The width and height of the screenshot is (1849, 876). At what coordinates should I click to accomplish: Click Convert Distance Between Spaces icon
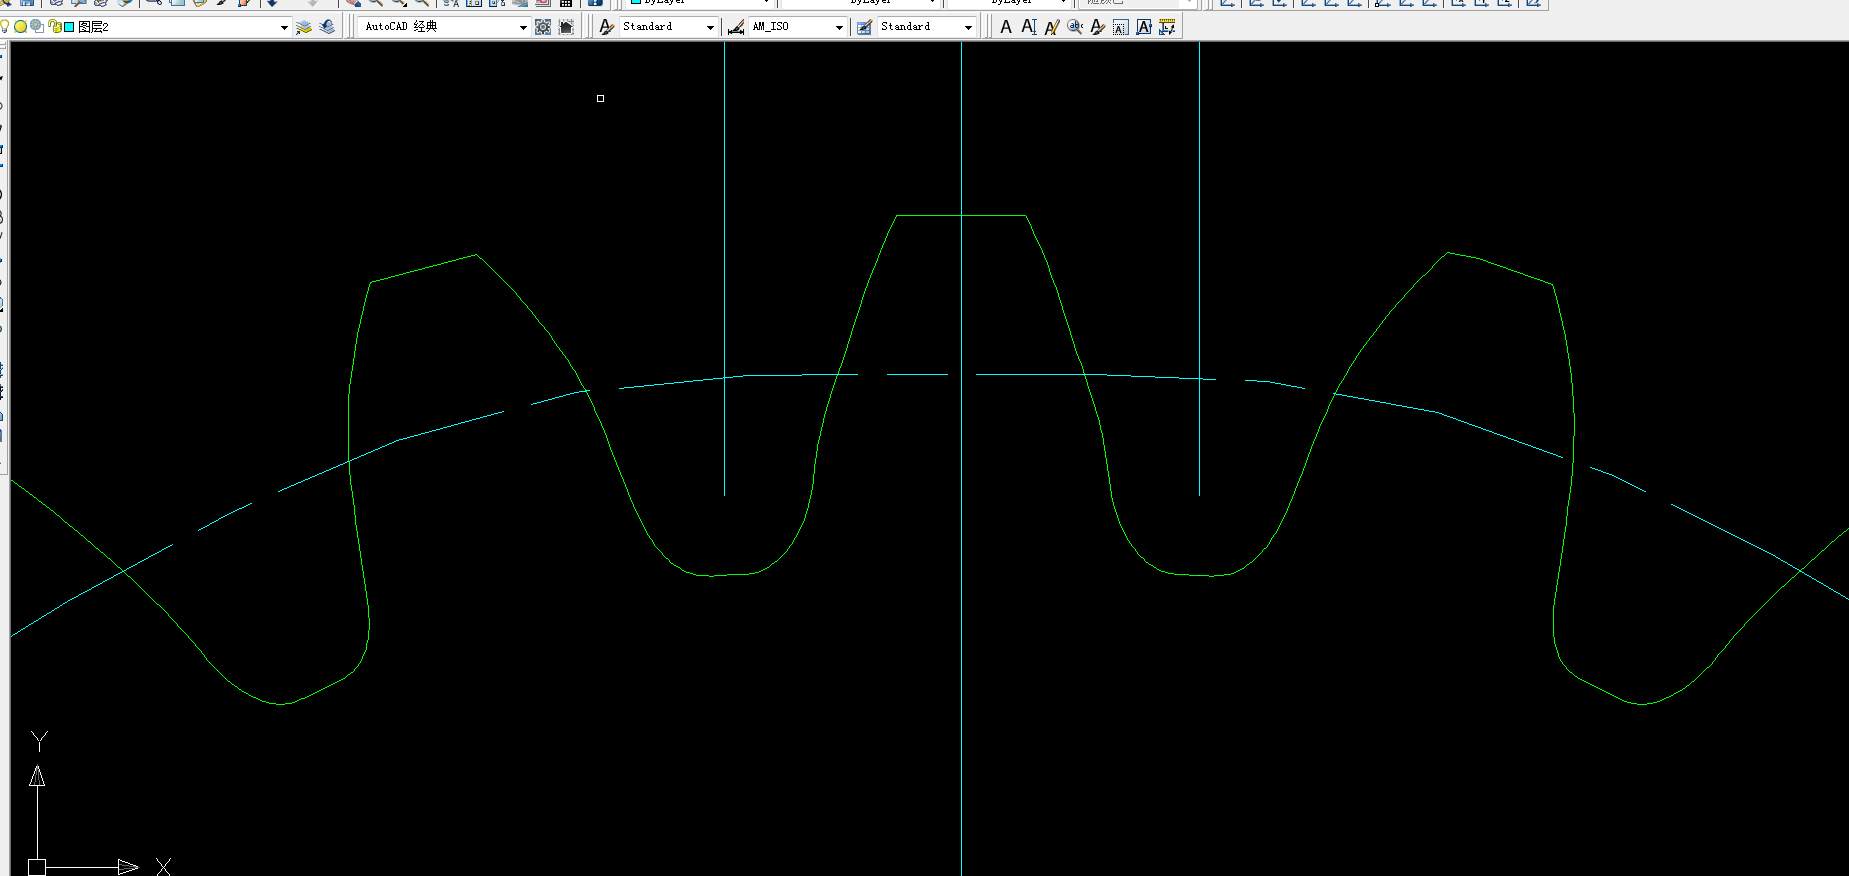point(1167,27)
